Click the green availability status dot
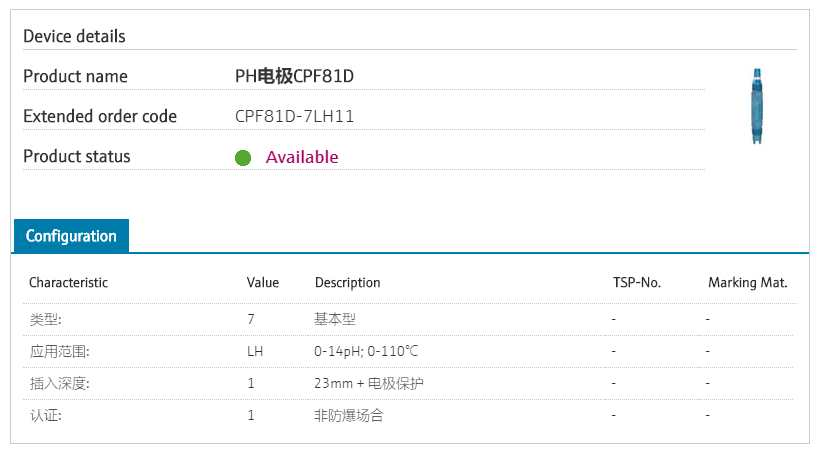 (x=243, y=157)
